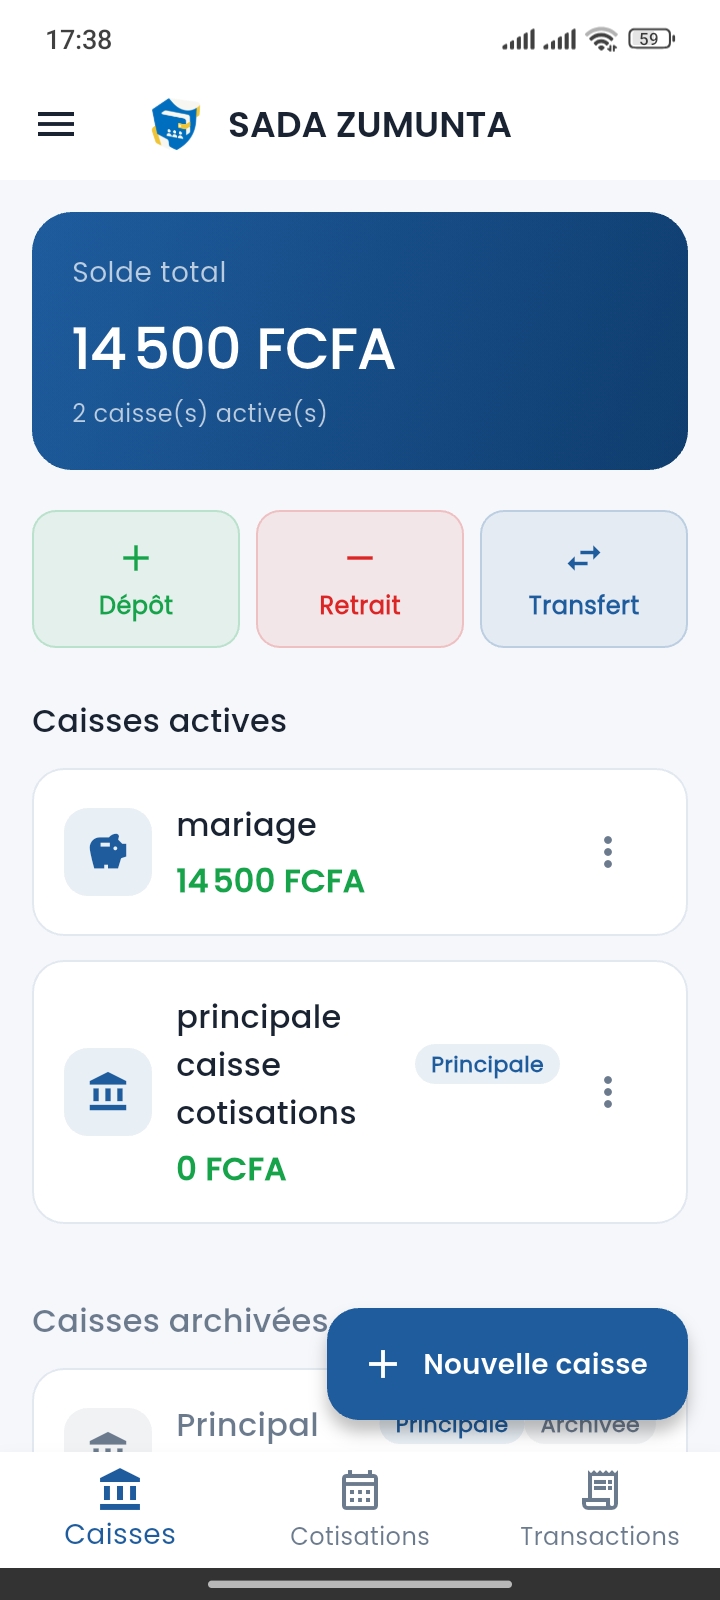Open three-dot options for principale caisse cotisations
Viewport: 720px width, 1600px height.
(607, 1092)
